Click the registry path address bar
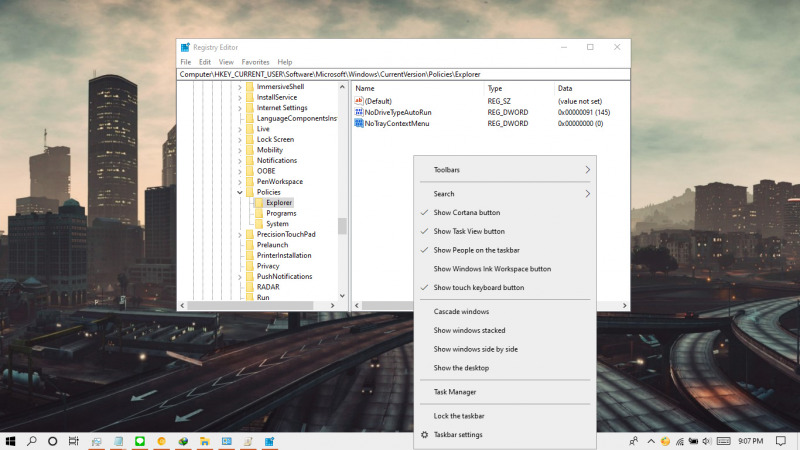 pyautogui.click(x=404, y=74)
